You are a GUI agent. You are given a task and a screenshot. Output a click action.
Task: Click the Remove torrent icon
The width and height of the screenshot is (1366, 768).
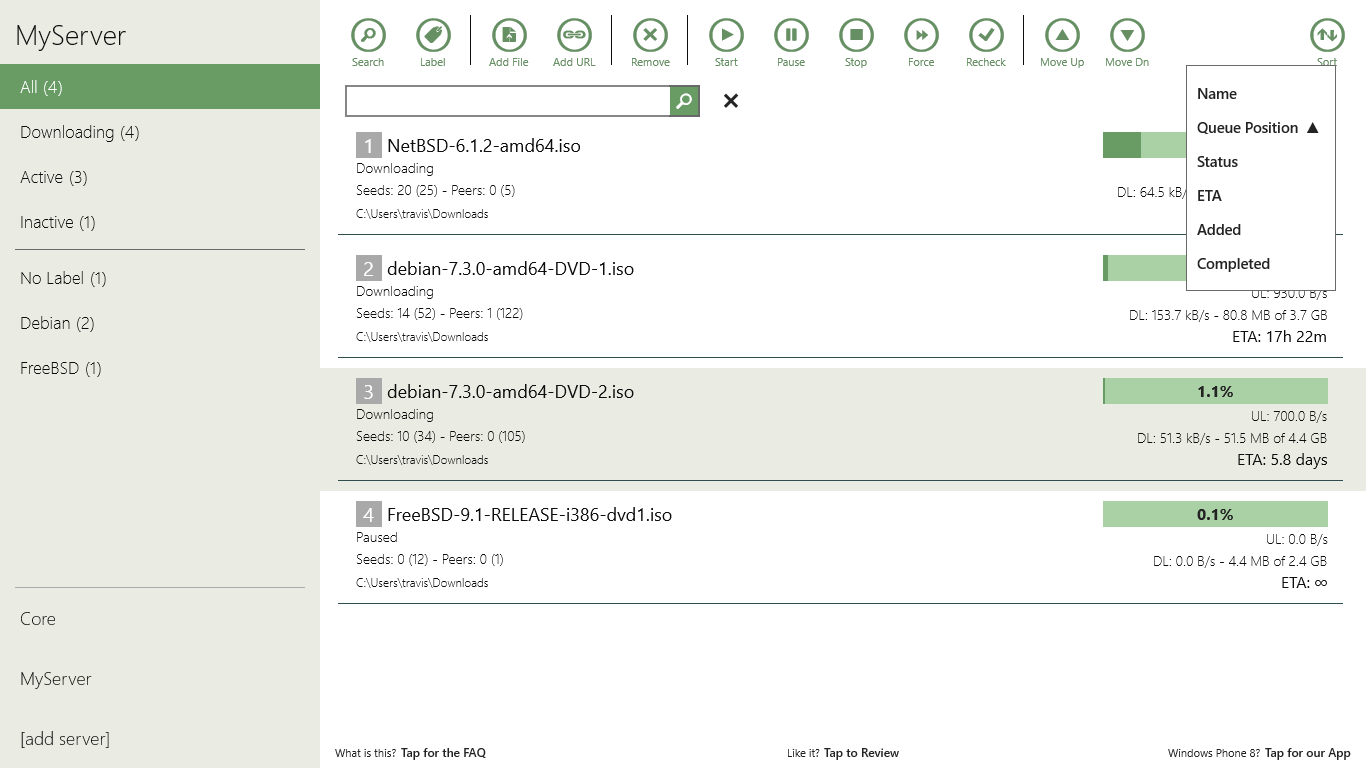[650, 35]
